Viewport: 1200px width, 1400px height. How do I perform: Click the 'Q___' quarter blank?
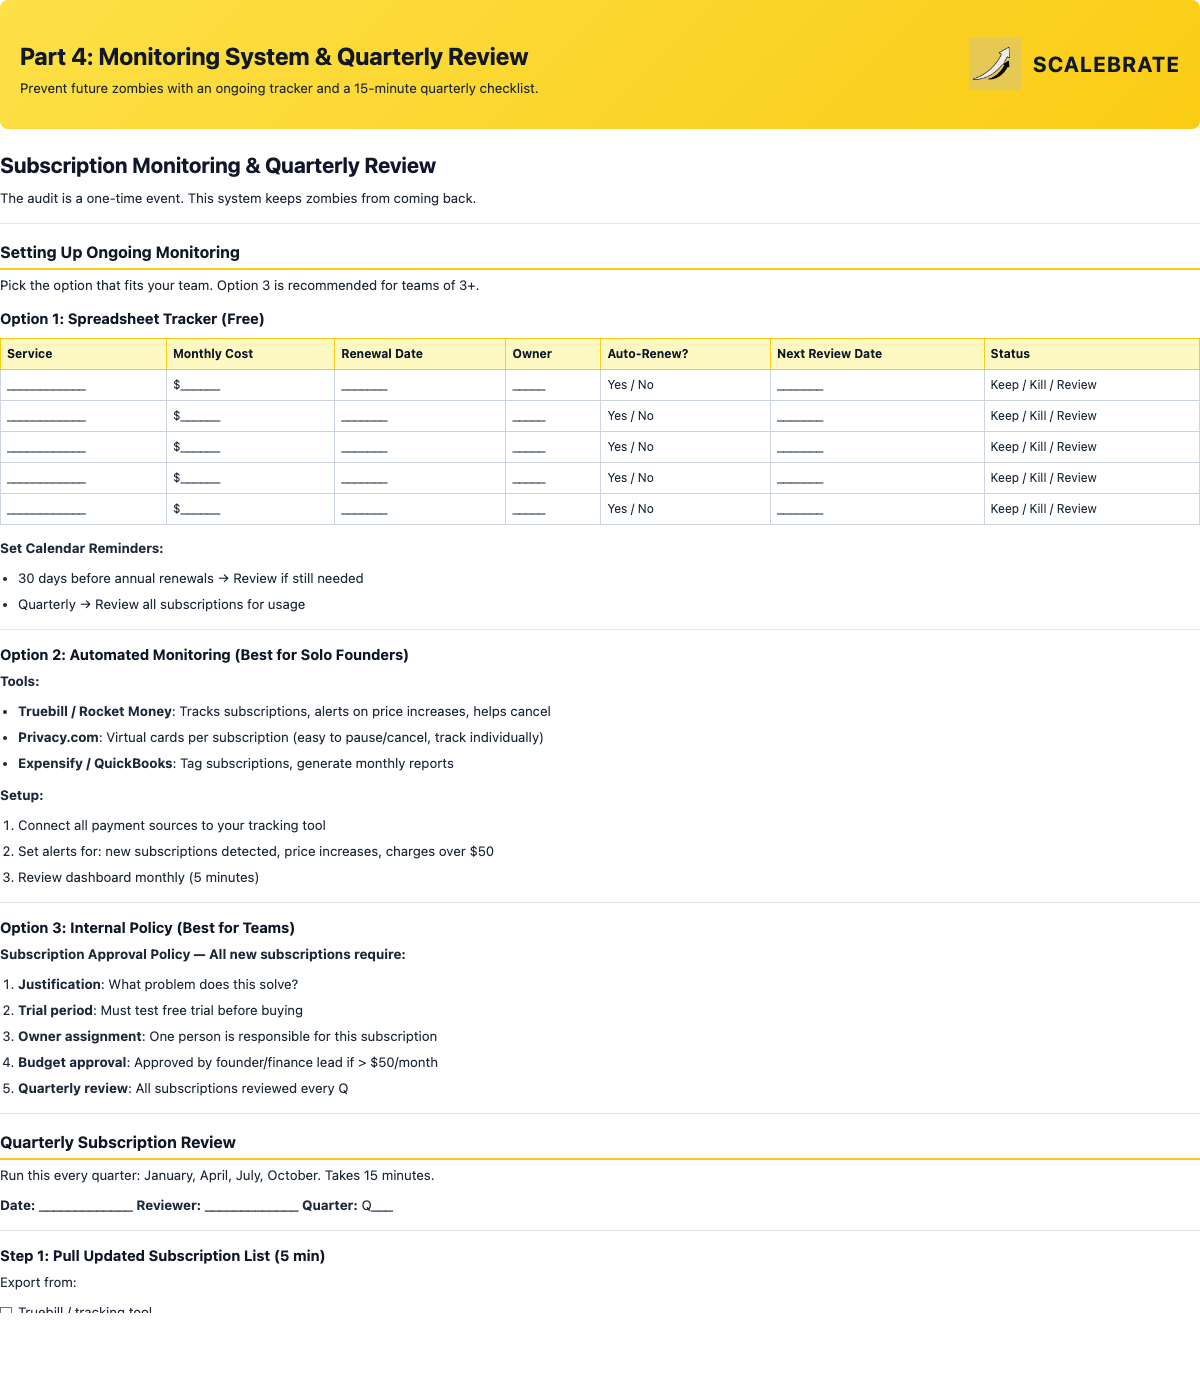(x=378, y=1206)
